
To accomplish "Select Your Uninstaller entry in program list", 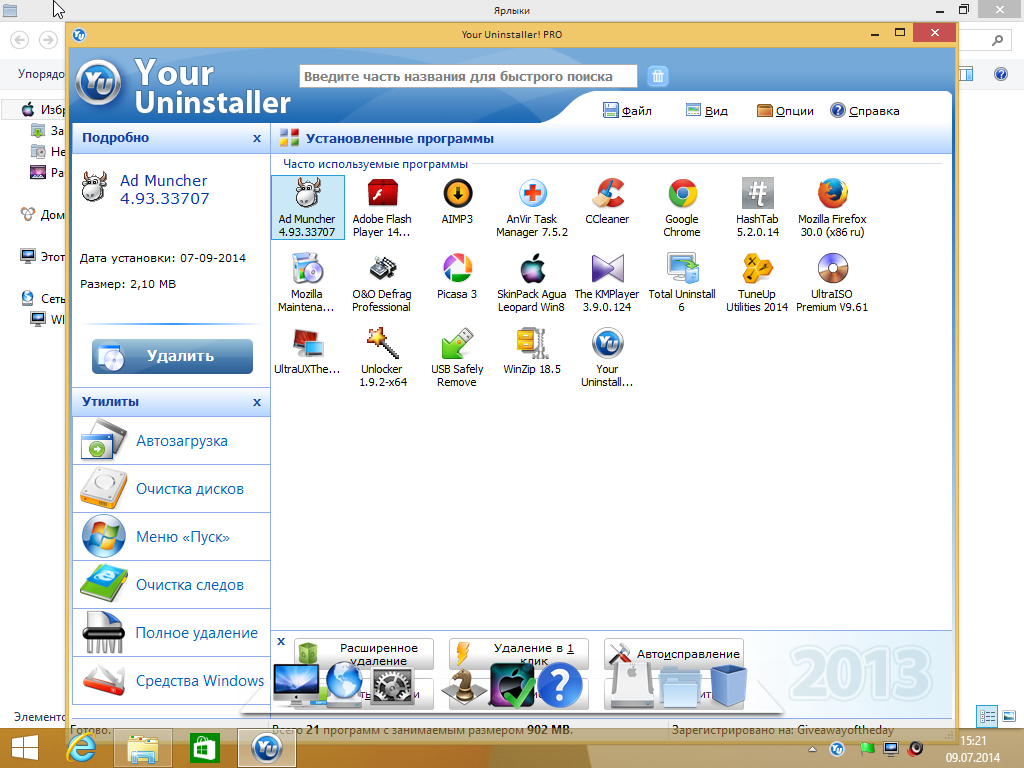I will pos(607,358).
